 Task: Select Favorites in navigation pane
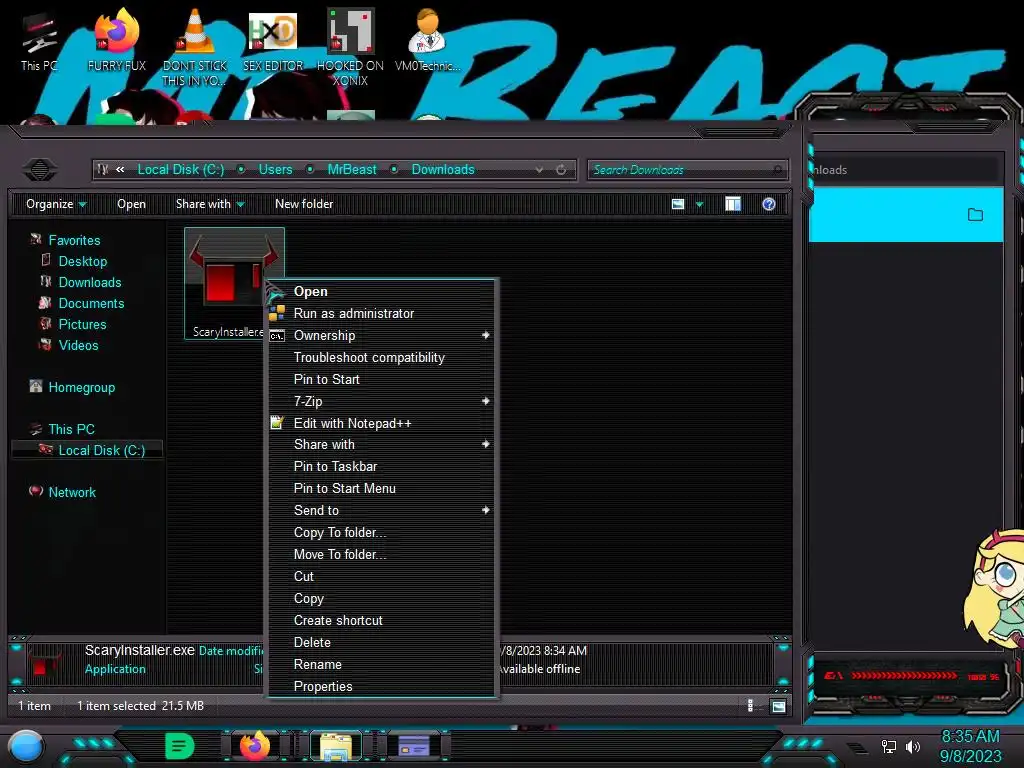click(x=74, y=240)
